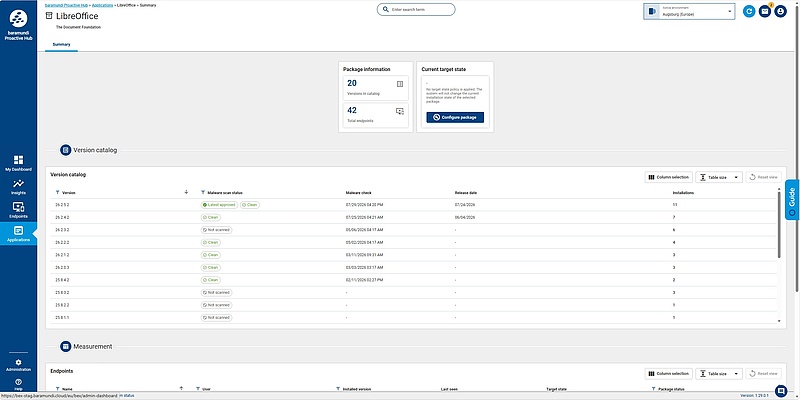The height and width of the screenshot is (400, 800).
Task: Filter Endpoints Name column funnel icon
Action: (x=57, y=389)
